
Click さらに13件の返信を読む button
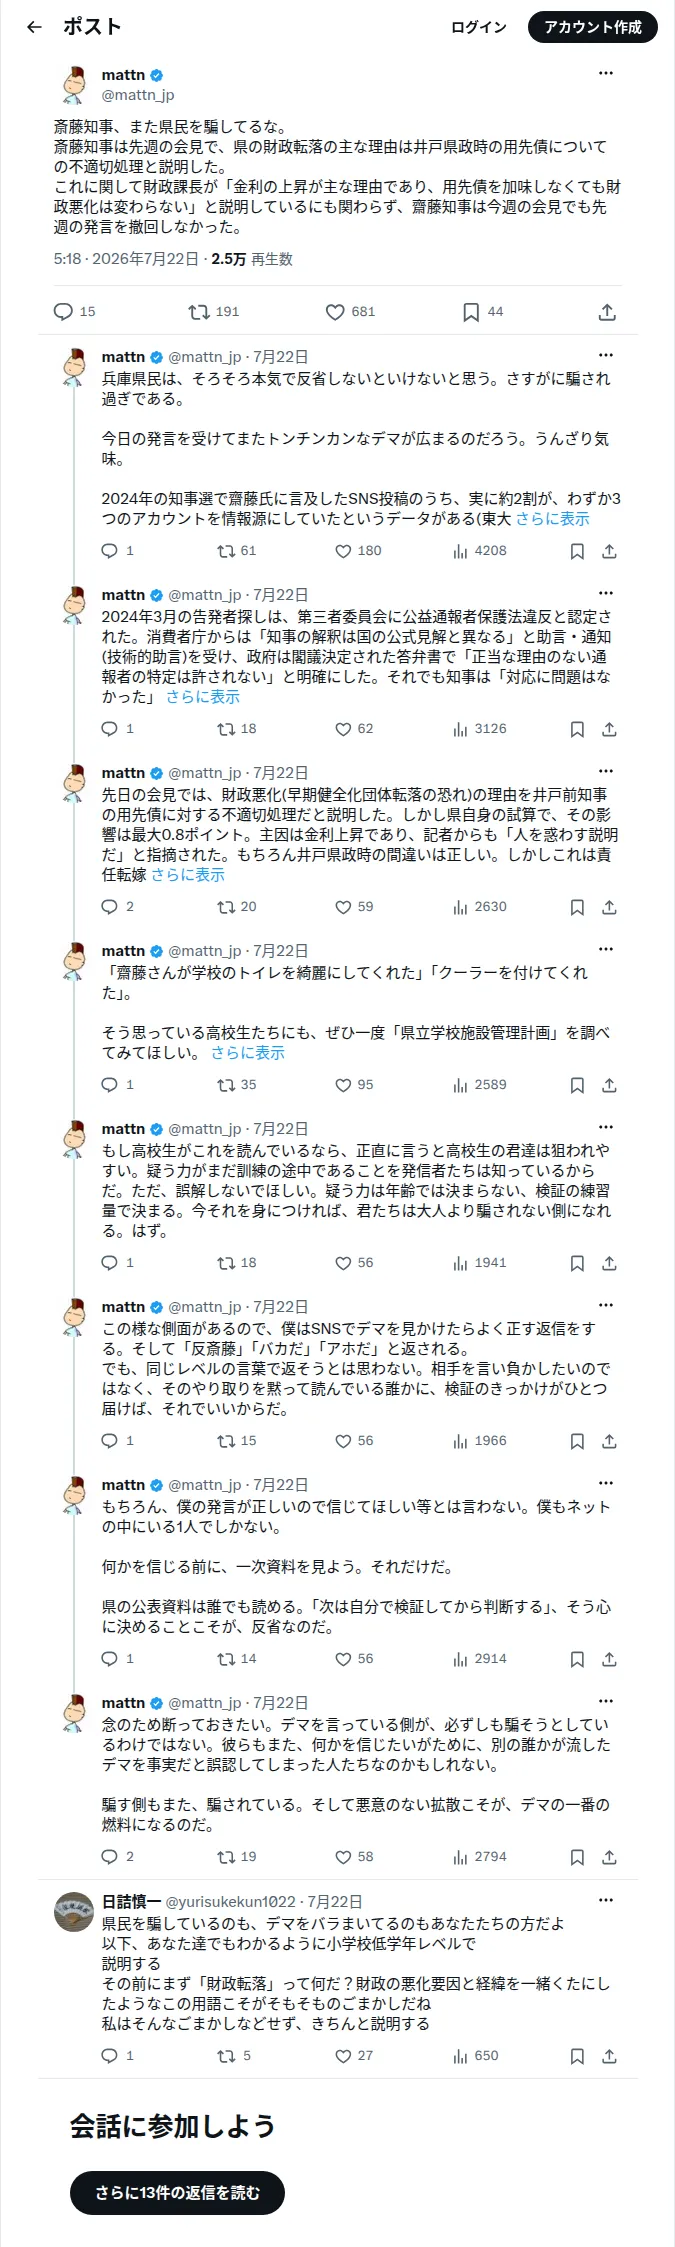point(178,2192)
